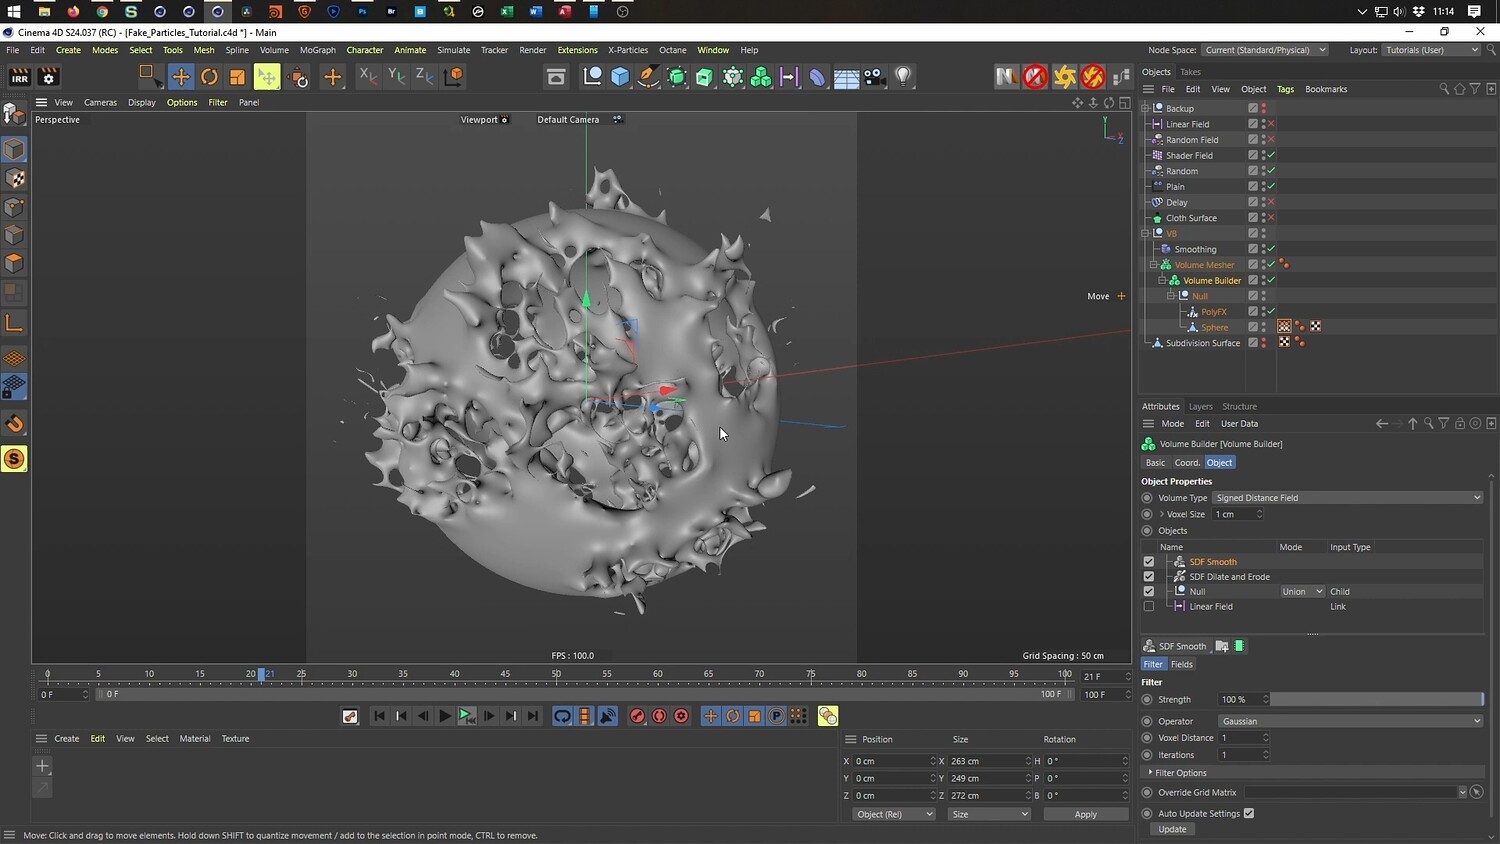
Task: Switch to the Coord. tab
Action: [x=1187, y=463]
